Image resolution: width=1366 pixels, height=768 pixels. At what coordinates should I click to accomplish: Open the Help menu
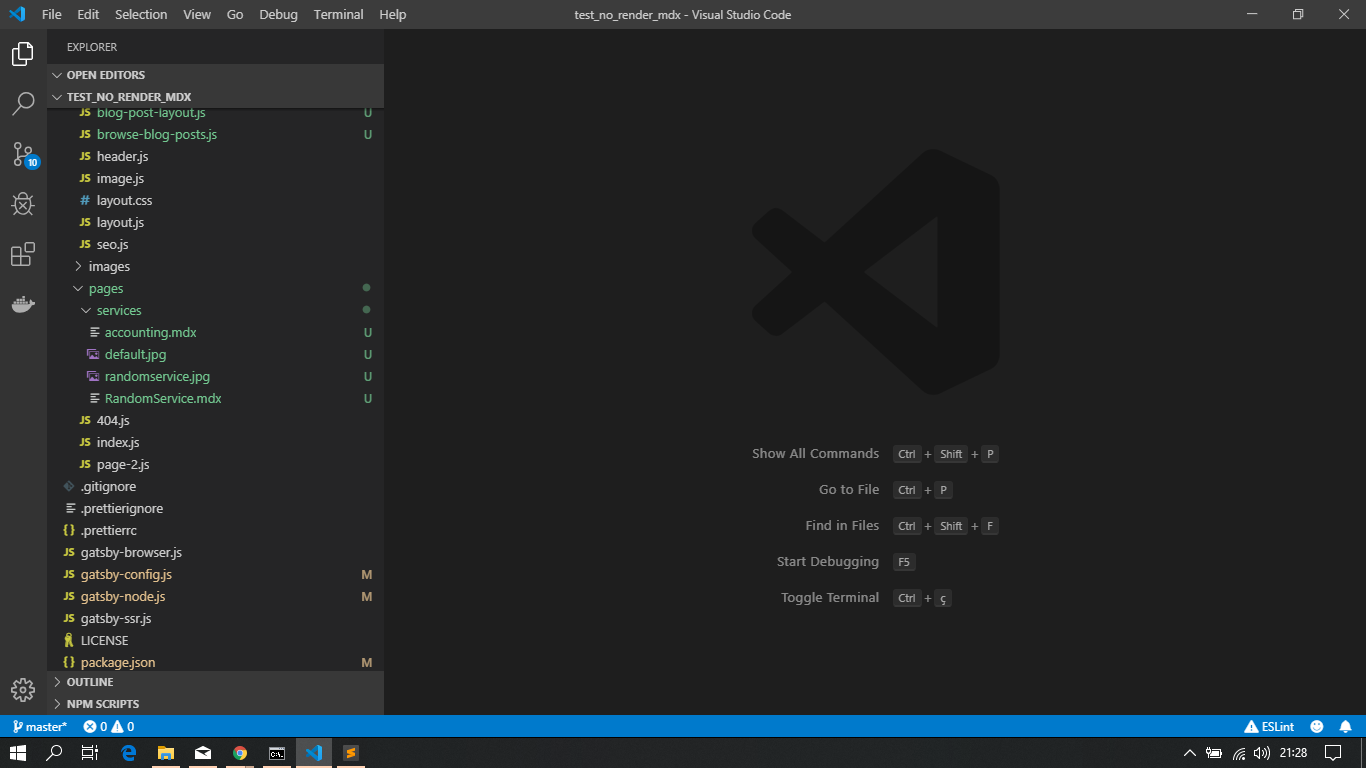[x=393, y=14]
